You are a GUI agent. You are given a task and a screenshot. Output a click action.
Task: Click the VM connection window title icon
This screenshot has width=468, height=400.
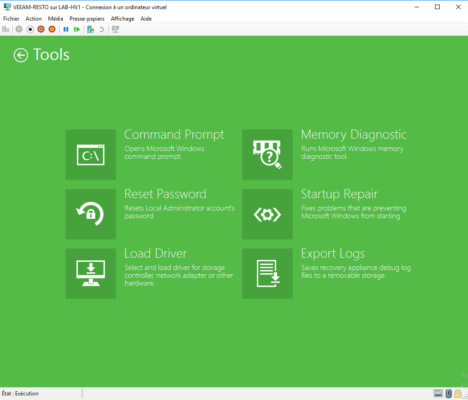coord(7,7)
